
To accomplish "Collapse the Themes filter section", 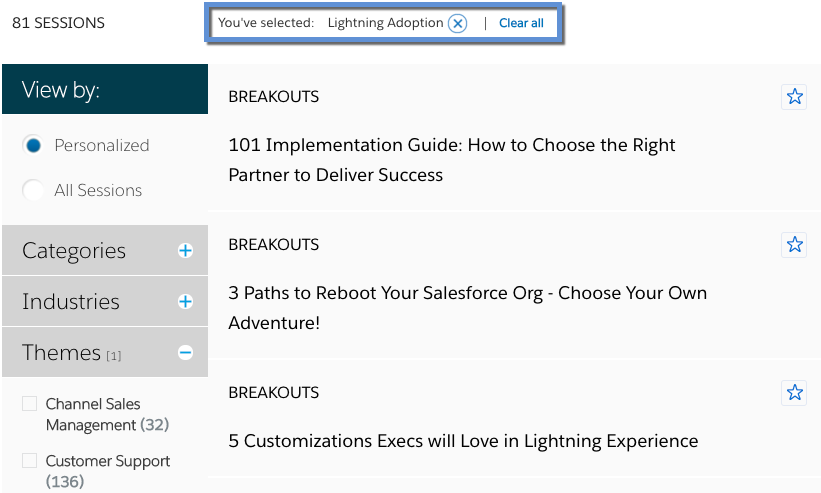I will tap(62, 352).
